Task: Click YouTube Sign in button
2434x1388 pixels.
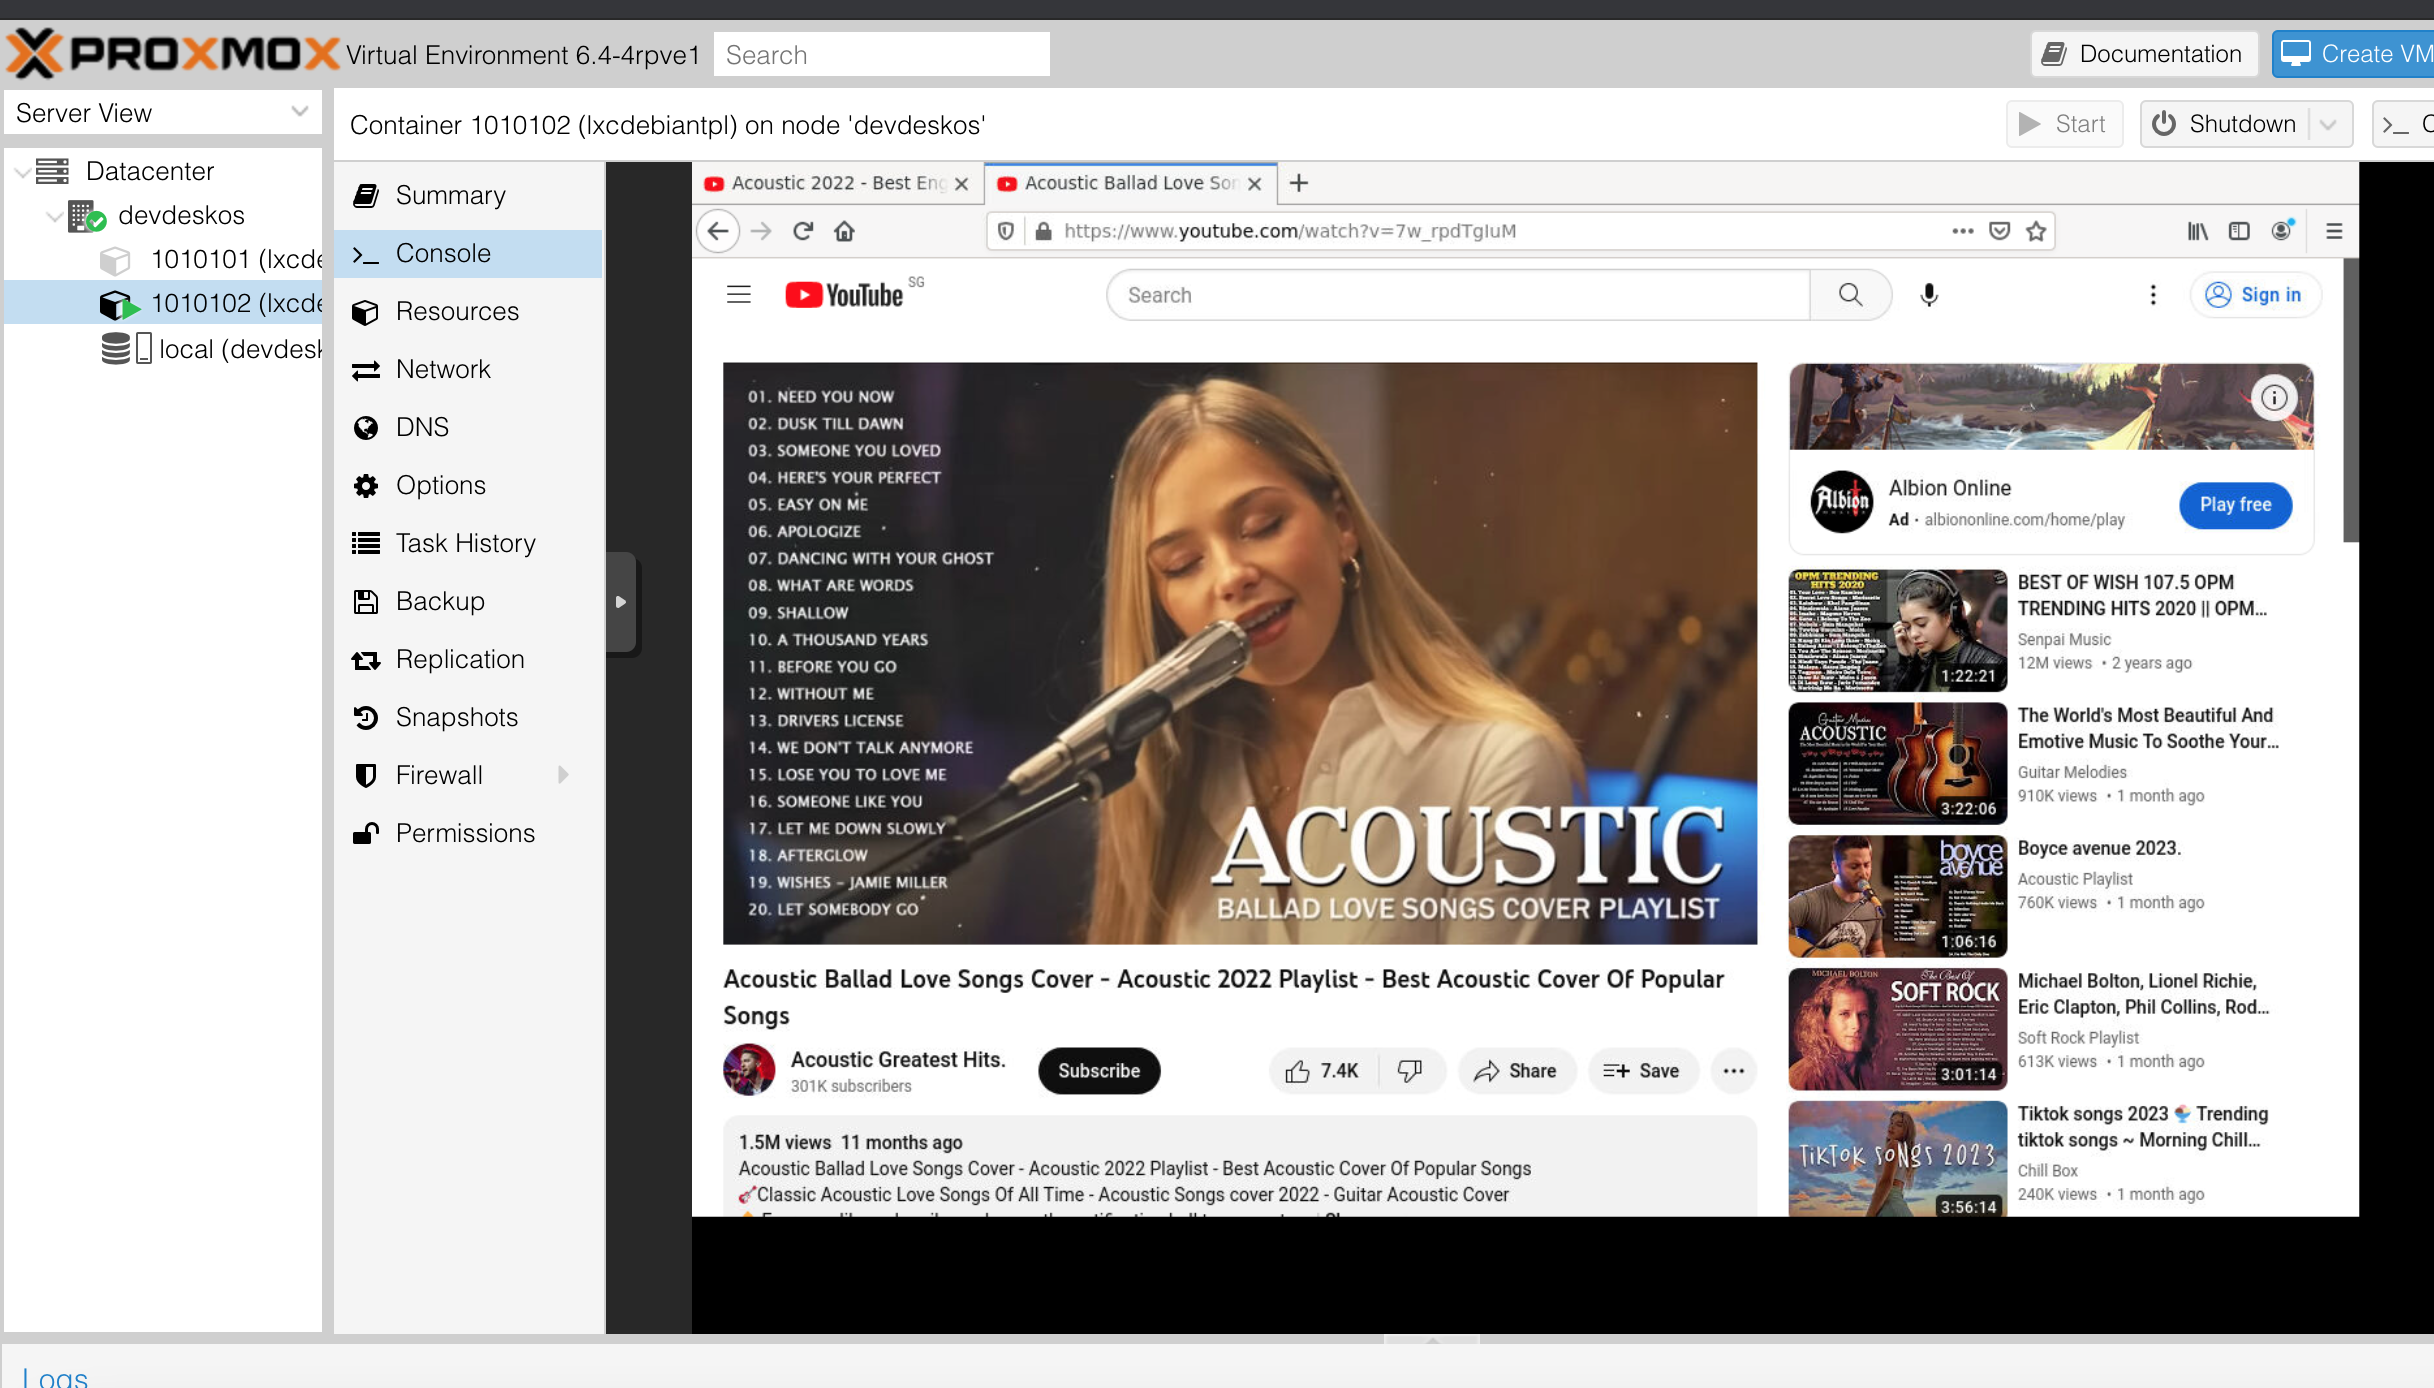Action: [2255, 295]
